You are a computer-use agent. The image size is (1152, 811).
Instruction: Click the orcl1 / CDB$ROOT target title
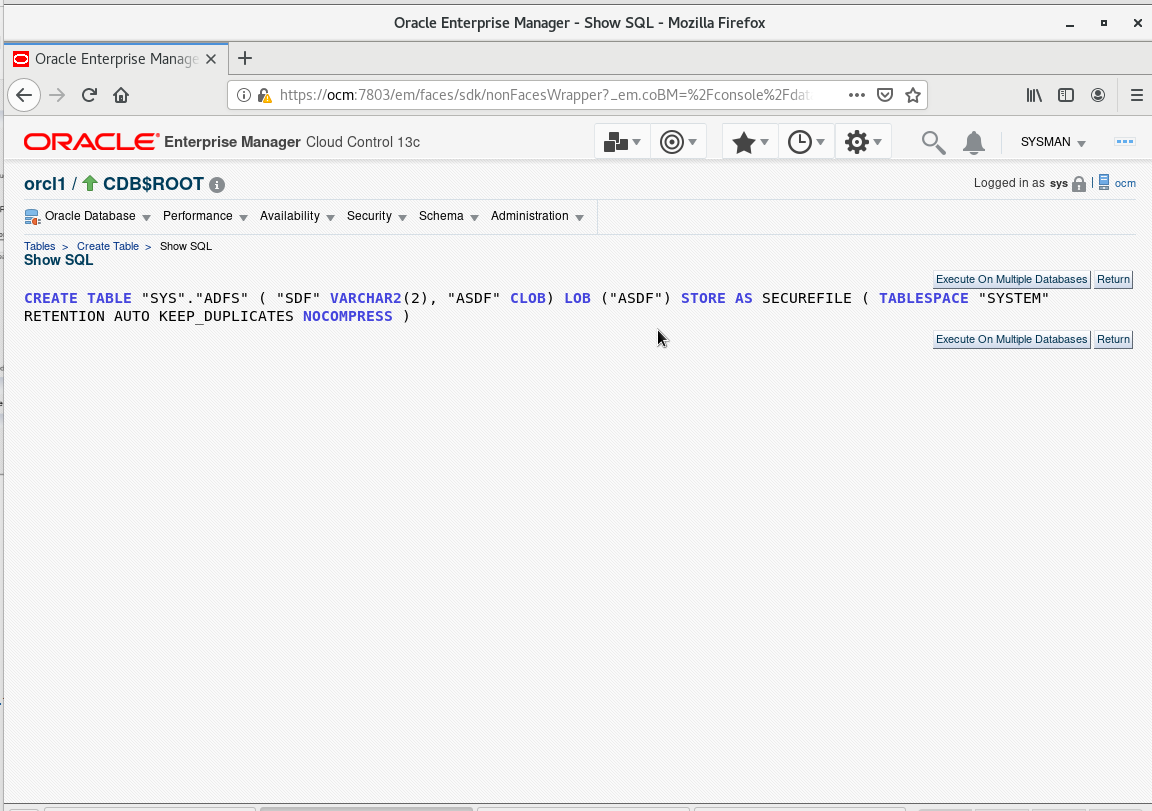tap(114, 184)
